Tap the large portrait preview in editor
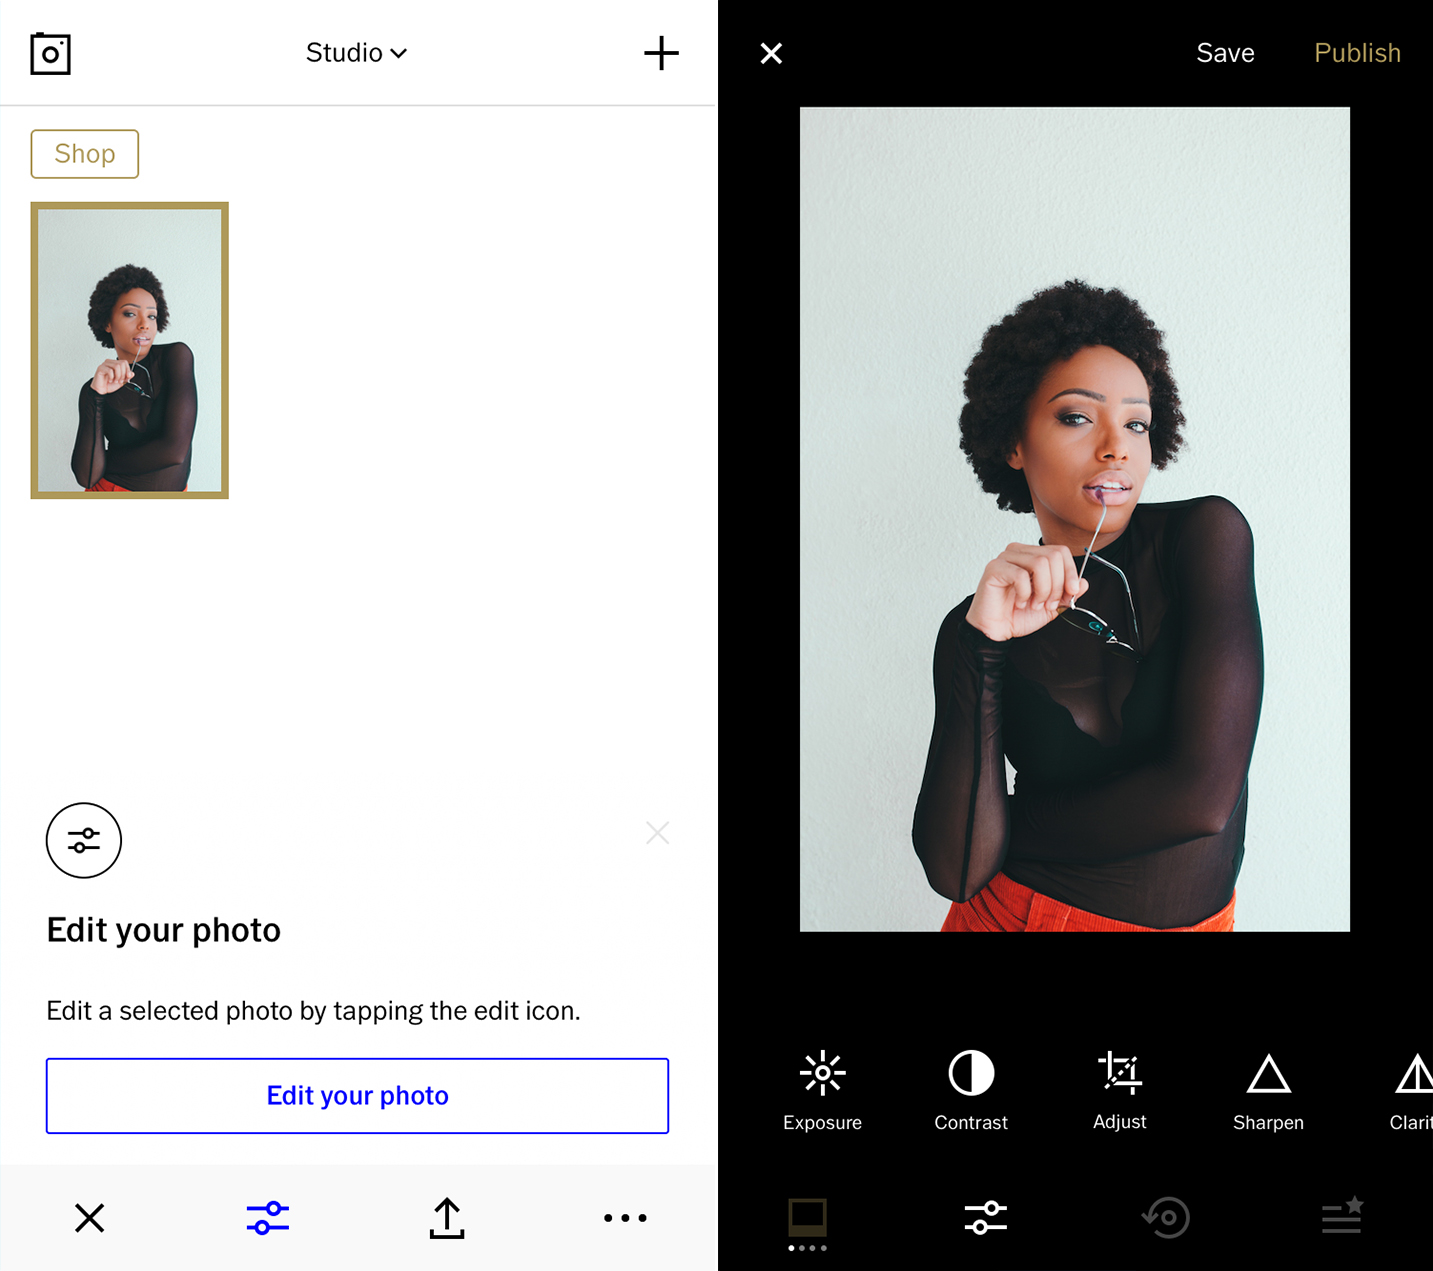 [x=1075, y=519]
